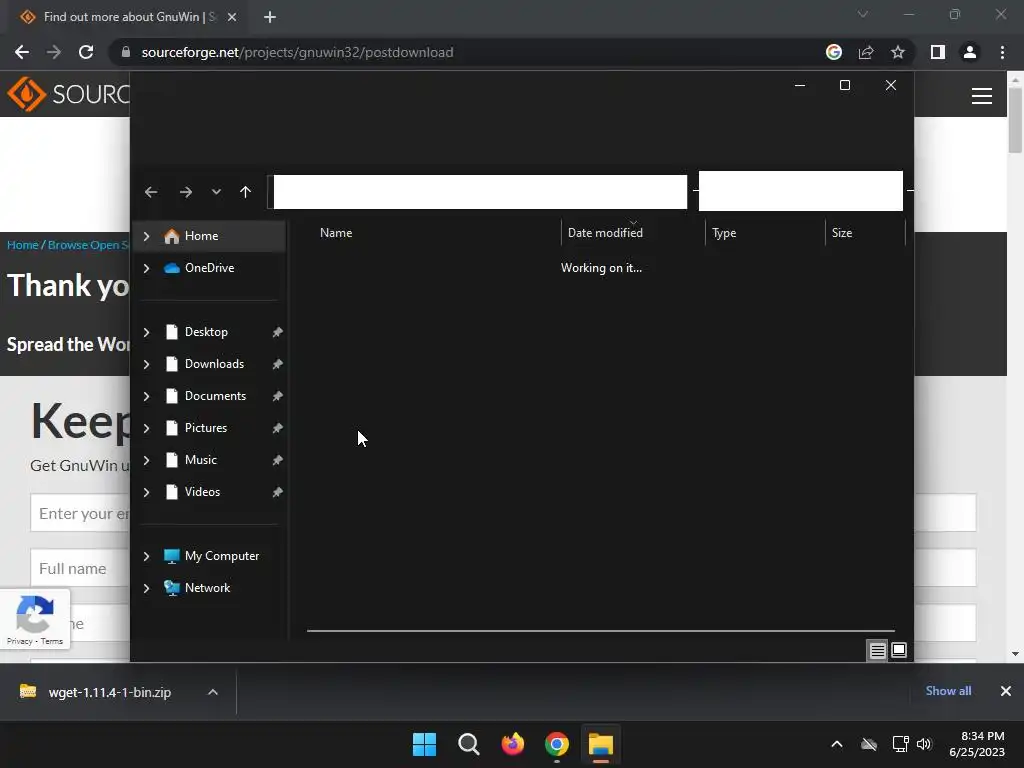Reload the SourceForge page
Viewport: 1024px width, 768px height.
coord(86,52)
